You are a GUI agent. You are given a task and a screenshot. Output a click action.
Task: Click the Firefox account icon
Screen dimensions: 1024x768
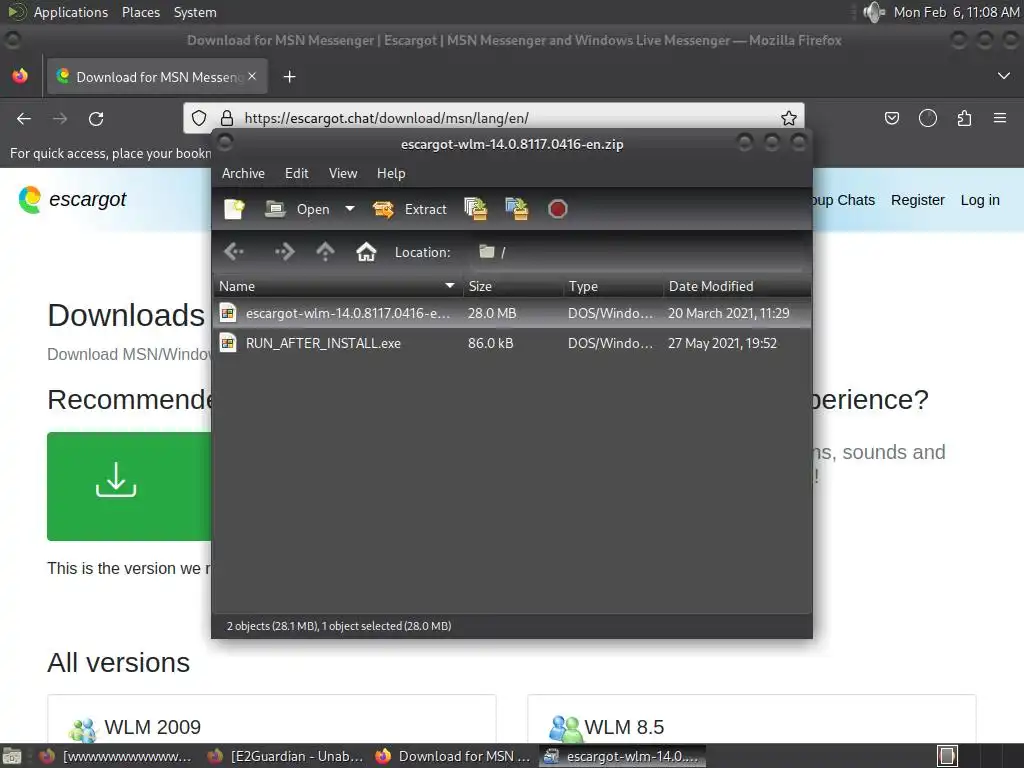coord(928,118)
